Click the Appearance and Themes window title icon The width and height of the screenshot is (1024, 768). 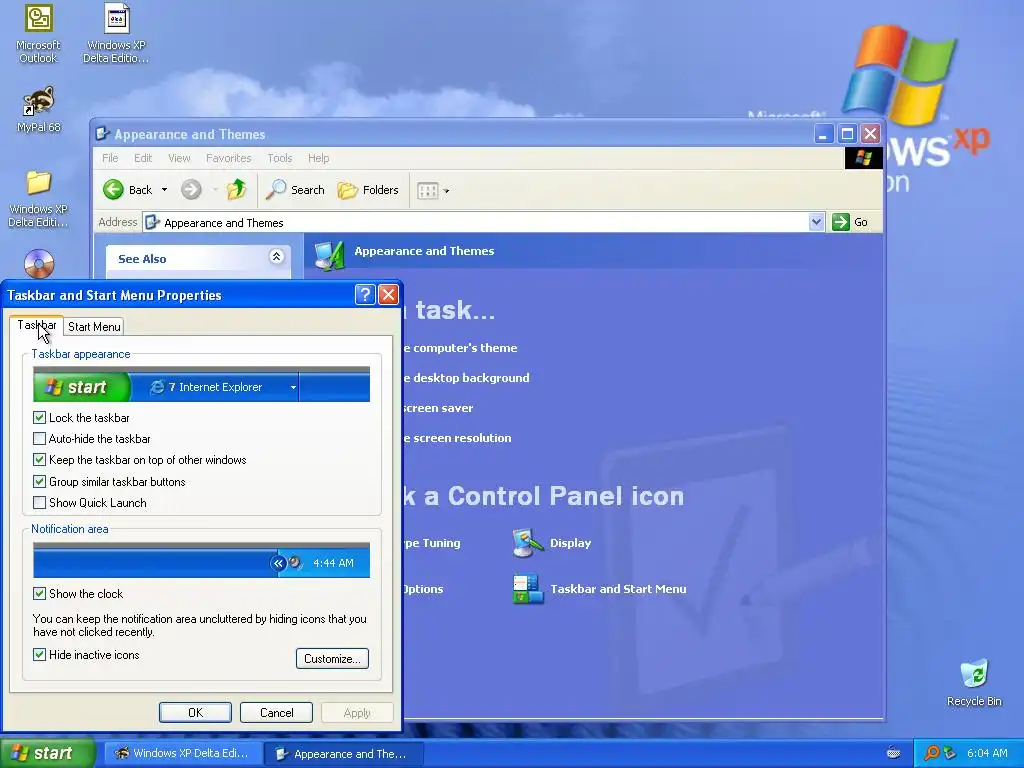103,134
